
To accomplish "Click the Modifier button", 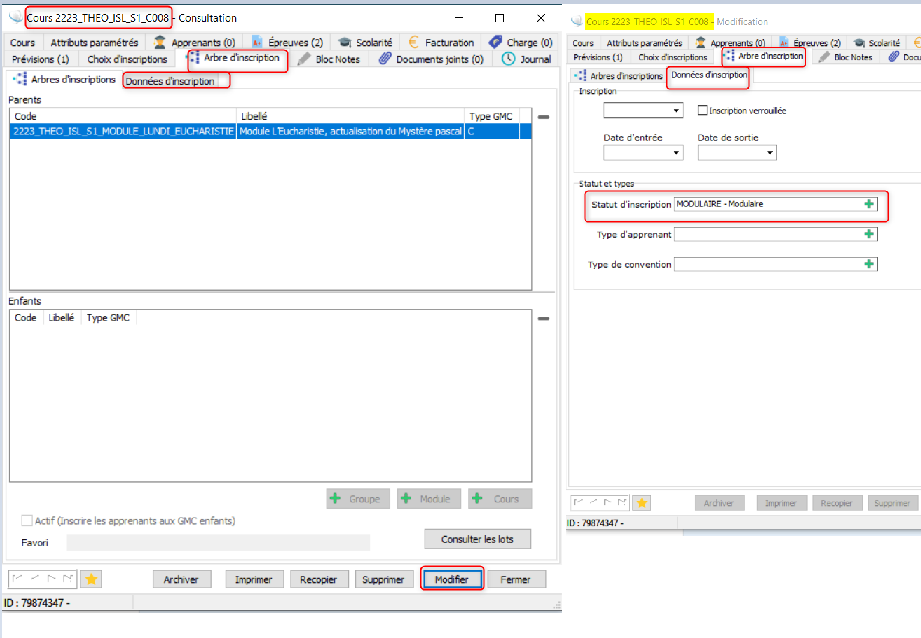I will 452,579.
